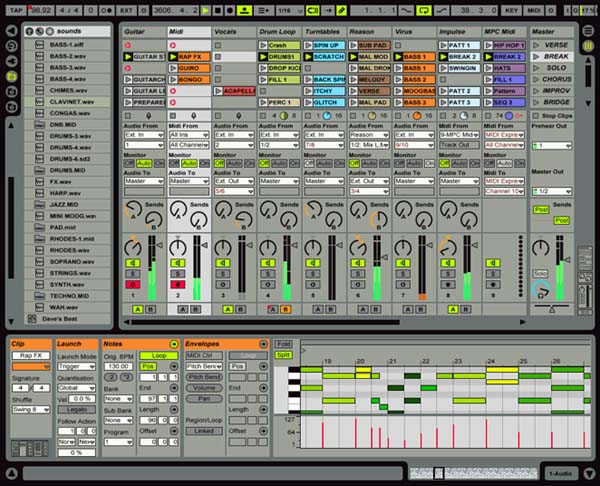
Task: Start playback with the play button
Action: coord(206,10)
